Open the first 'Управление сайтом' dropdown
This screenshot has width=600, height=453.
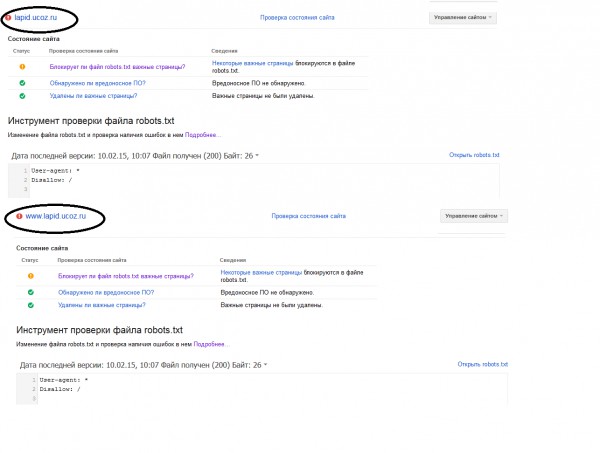click(x=463, y=17)
